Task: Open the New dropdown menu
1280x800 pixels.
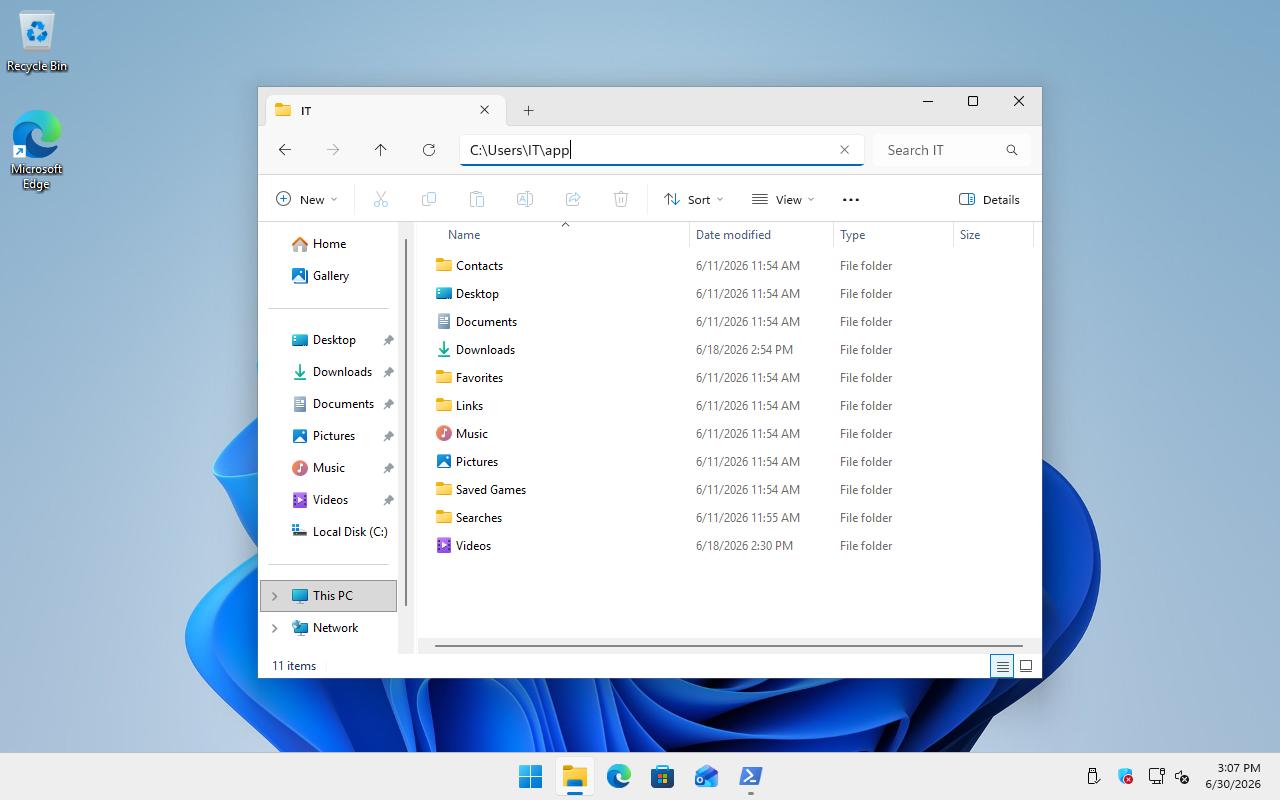Action: click(307, 200)
